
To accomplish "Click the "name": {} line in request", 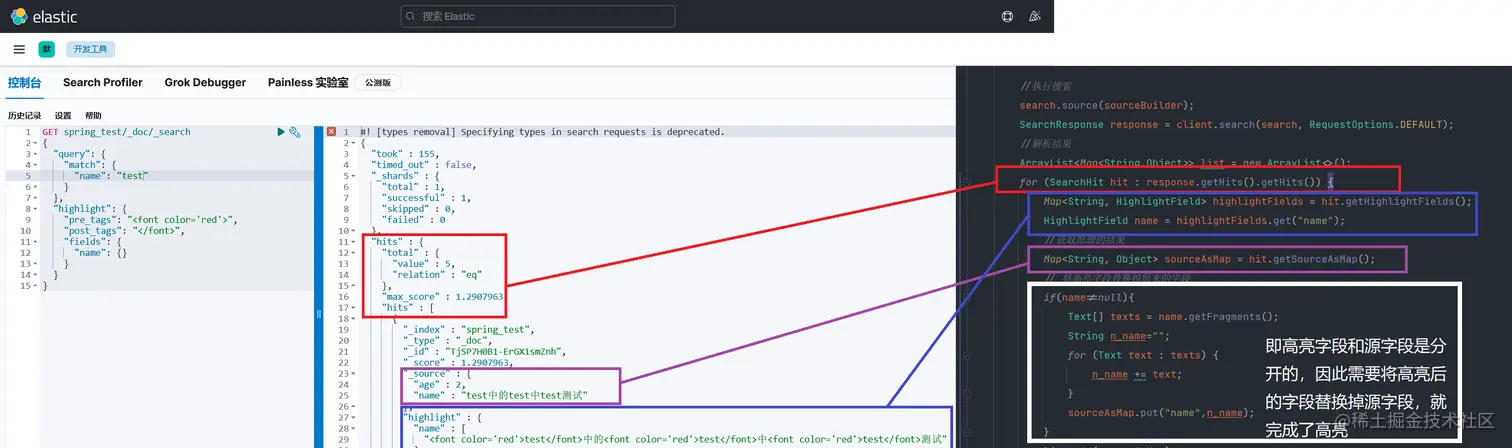I will pos(101,253).
